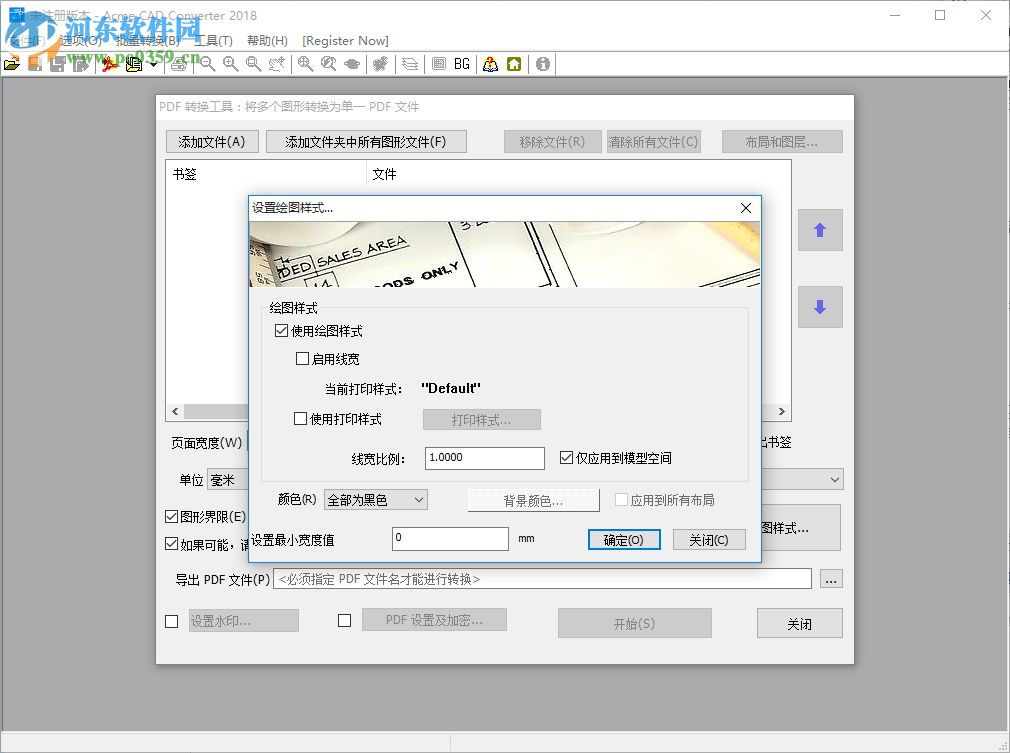Image resolution: width=1010 pixels, height=753 pixels.
Task: Click the 线宽比例 input field
Action: click(484, 457)
